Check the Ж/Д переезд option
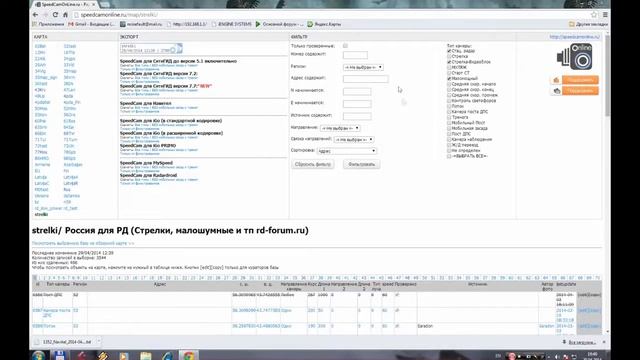640x360 pixels. click(449, 145)
